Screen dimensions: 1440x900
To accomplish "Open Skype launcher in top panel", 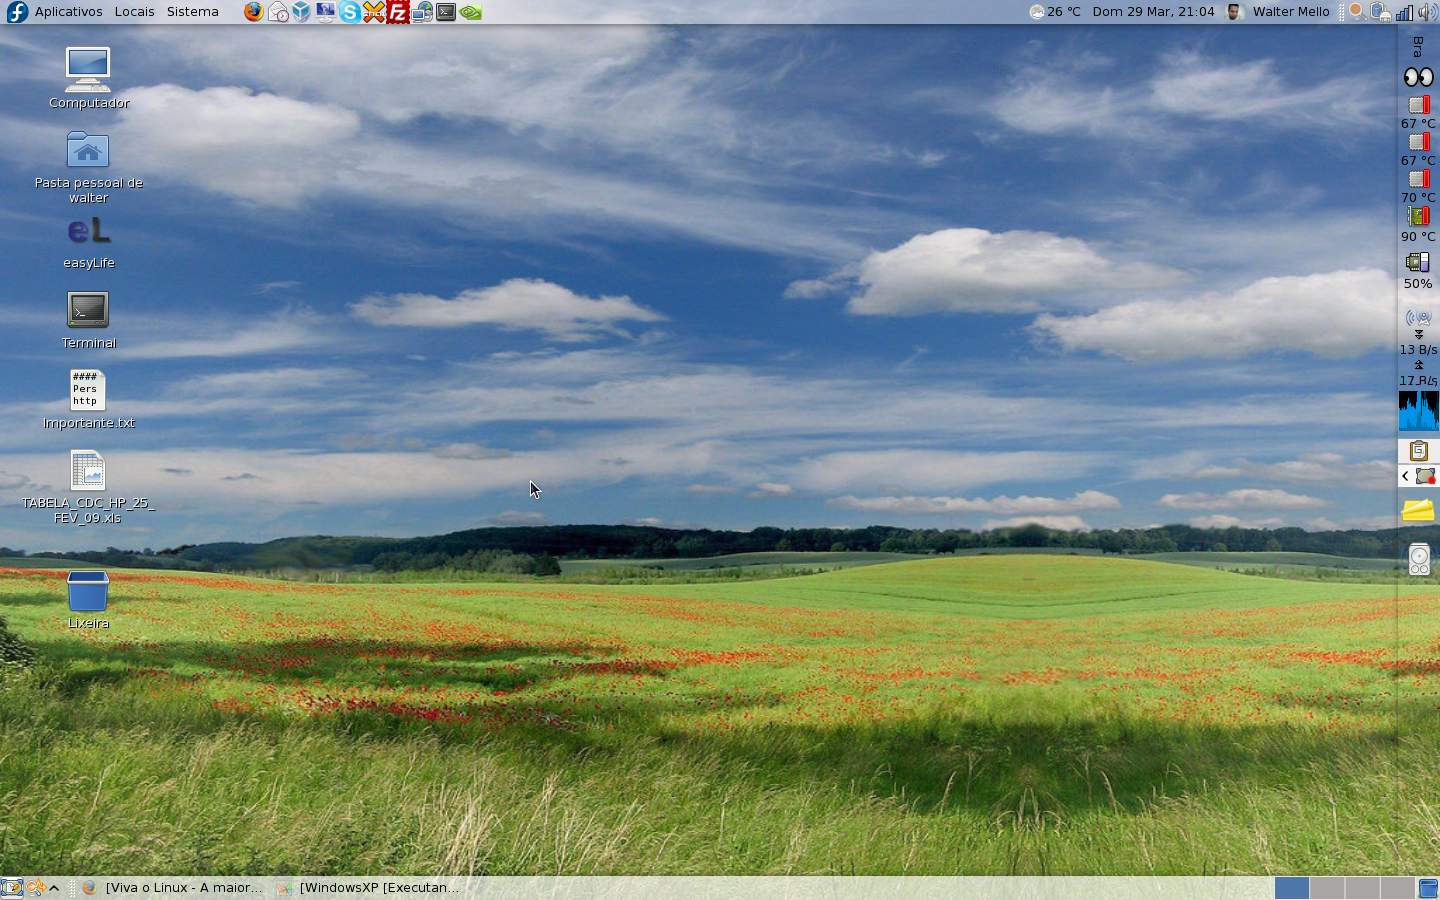I will tap(350, 12).
